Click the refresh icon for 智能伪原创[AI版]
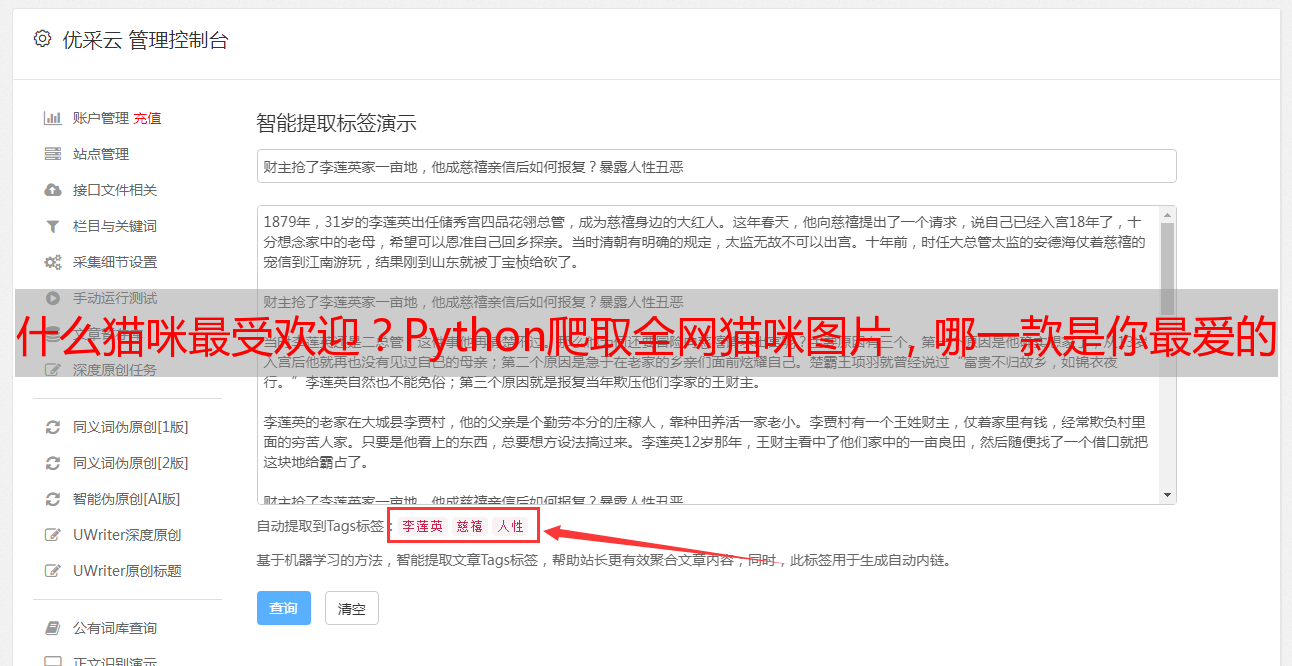The height and width of the screenshot is (666, 1292). 53,499
